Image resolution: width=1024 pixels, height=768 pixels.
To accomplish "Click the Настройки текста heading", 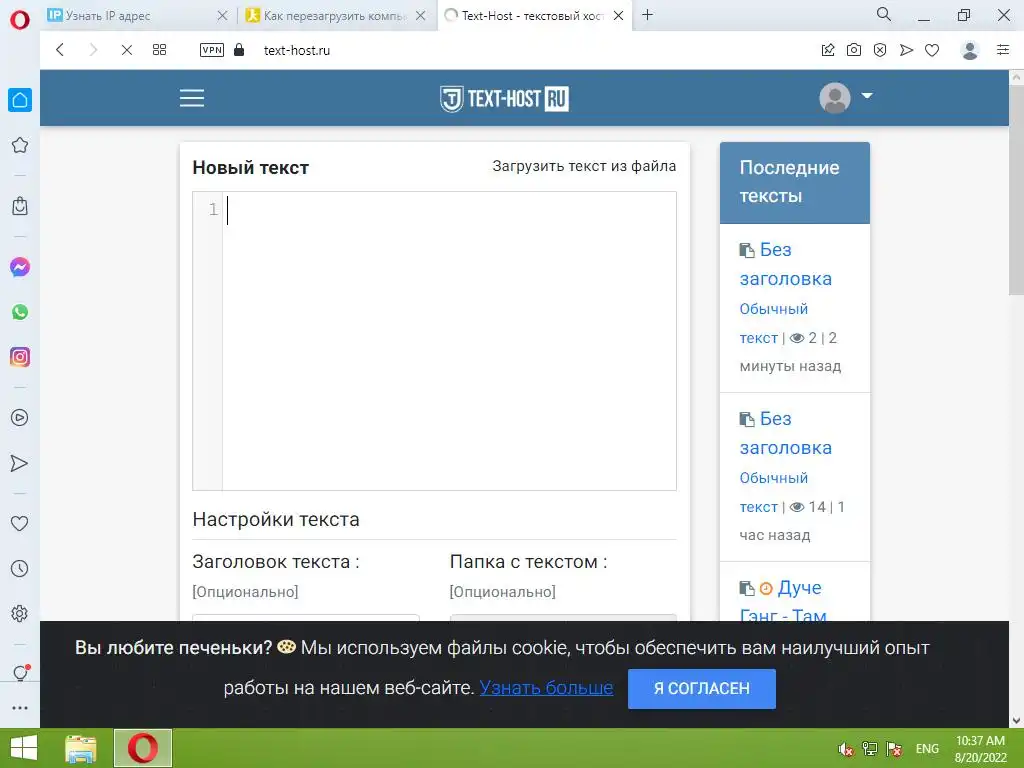I will click(276, 519).
